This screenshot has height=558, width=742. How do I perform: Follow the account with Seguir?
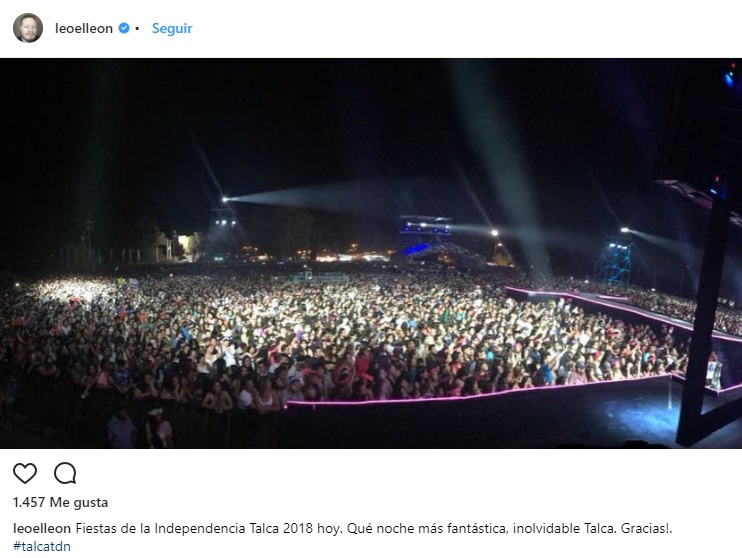(x=172, y=29)
